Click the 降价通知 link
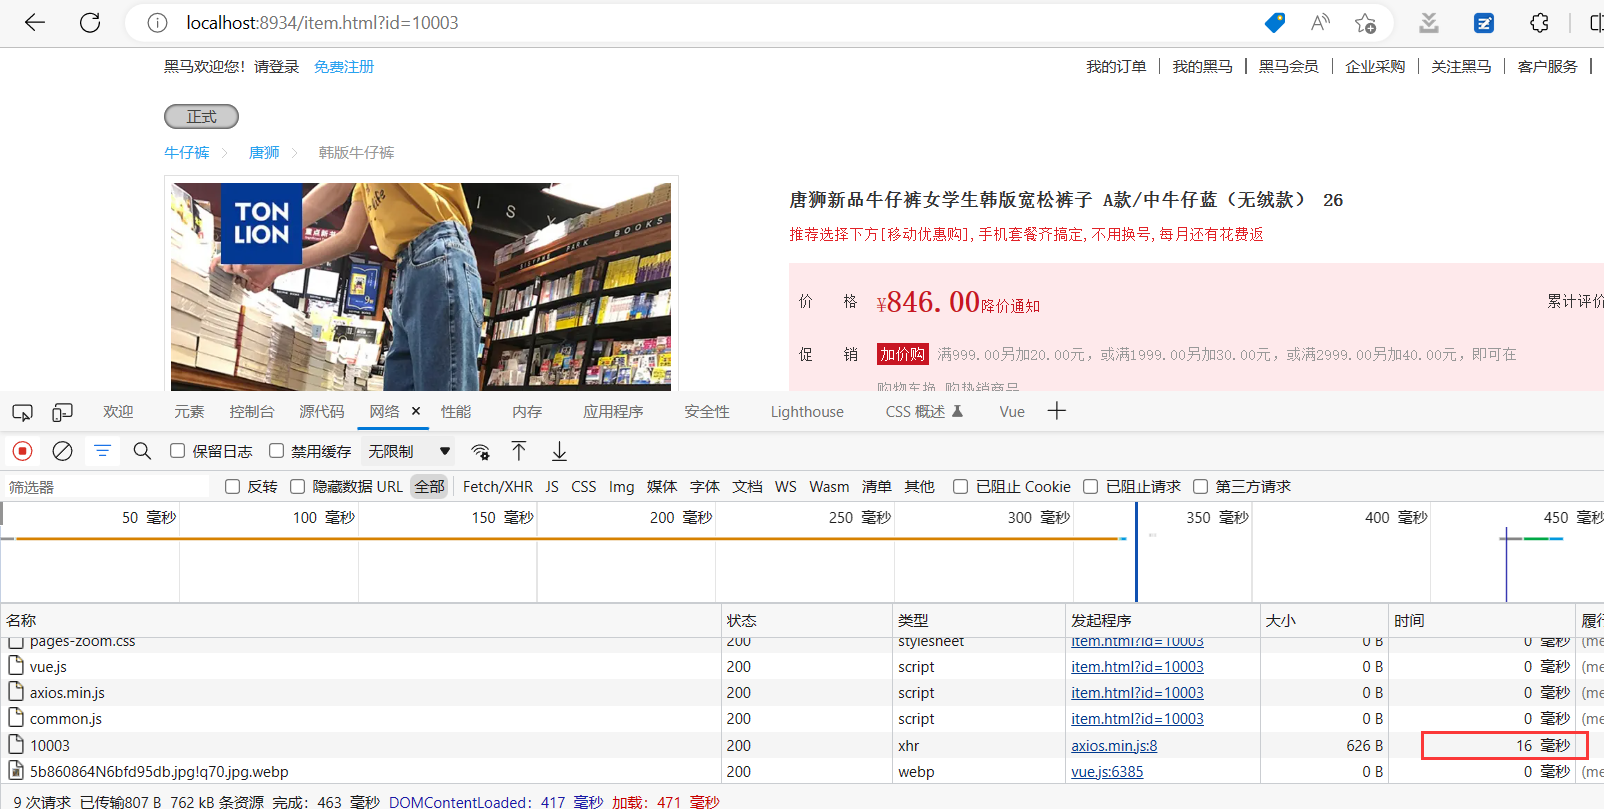1604x809 pixels. pyautogui.click(x=1010, y=305)
